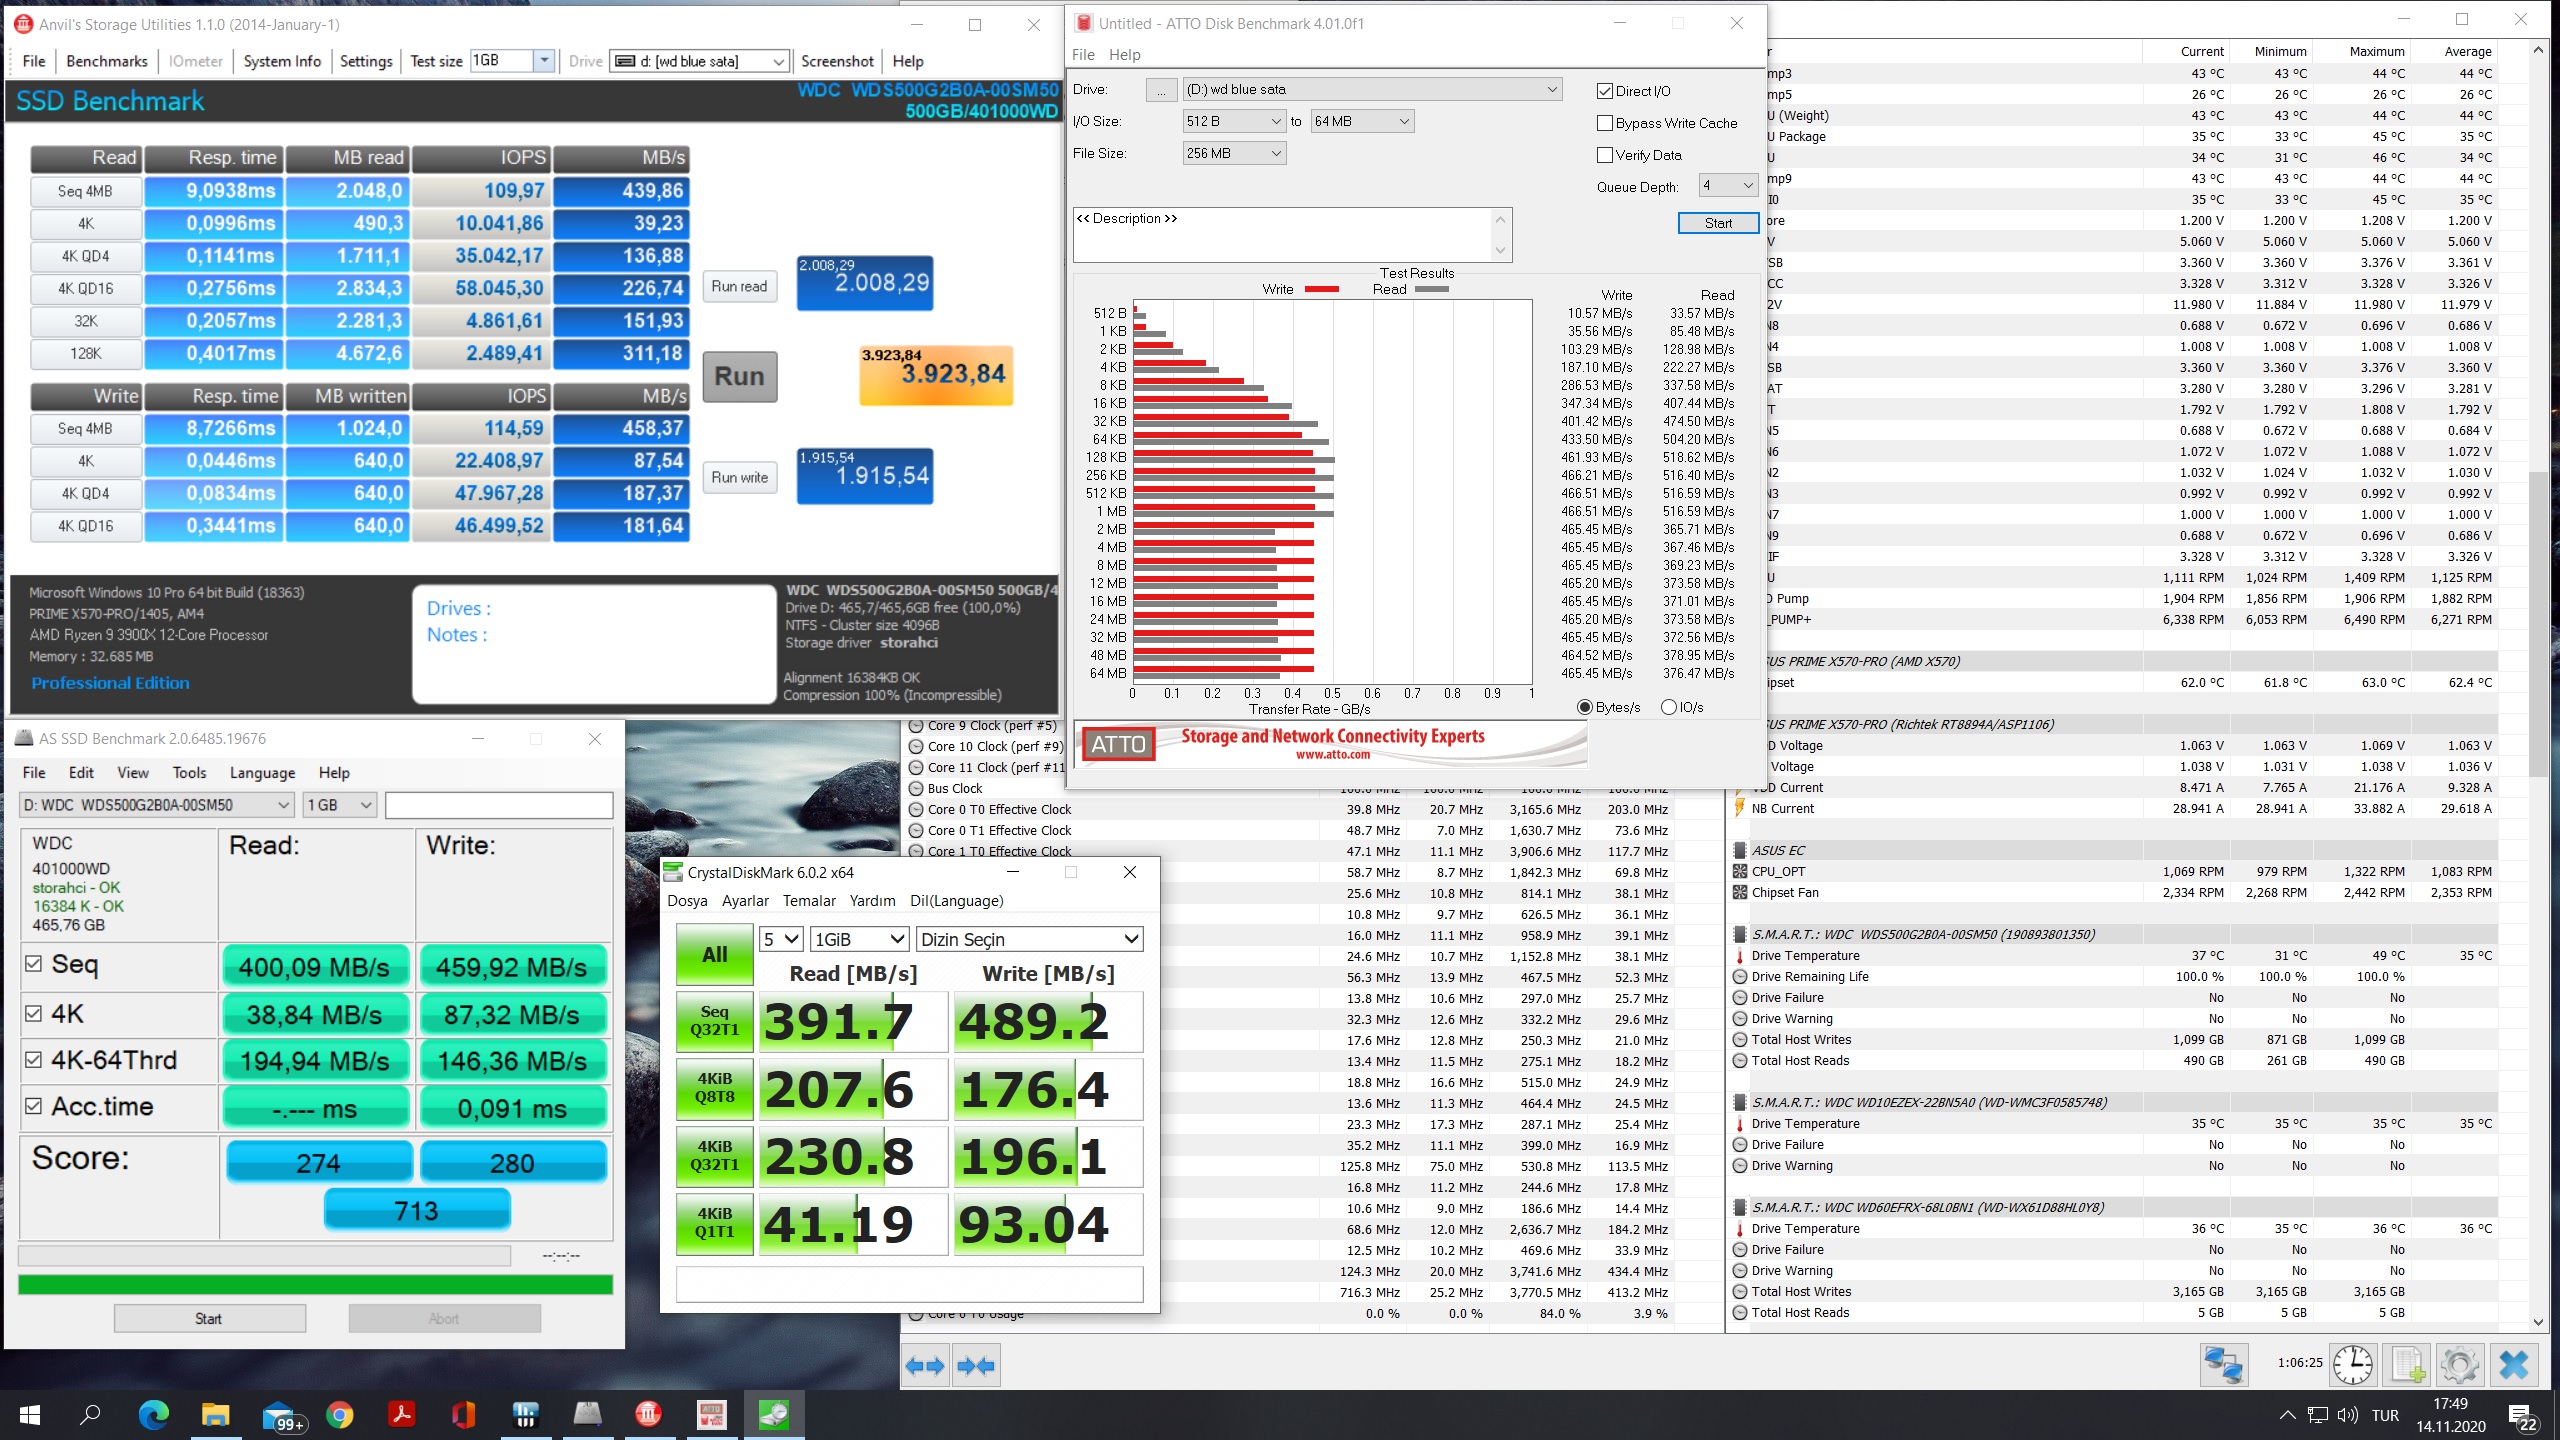Open ATTO Drive (D:) wd blue sata dropdown
Viewport: 2560px width, 1440px height.
click(1372, 89)
